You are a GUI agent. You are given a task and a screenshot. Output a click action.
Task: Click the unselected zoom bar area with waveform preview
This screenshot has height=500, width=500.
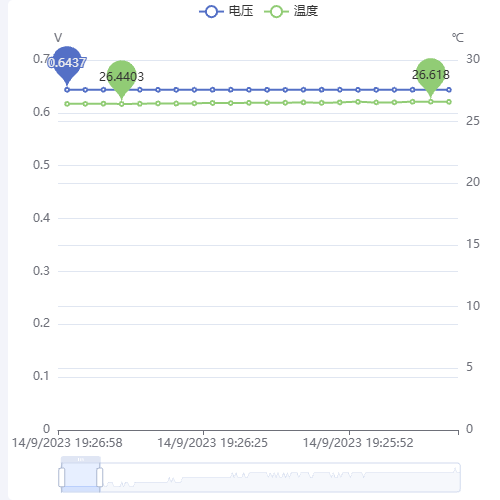coord(280,477)
